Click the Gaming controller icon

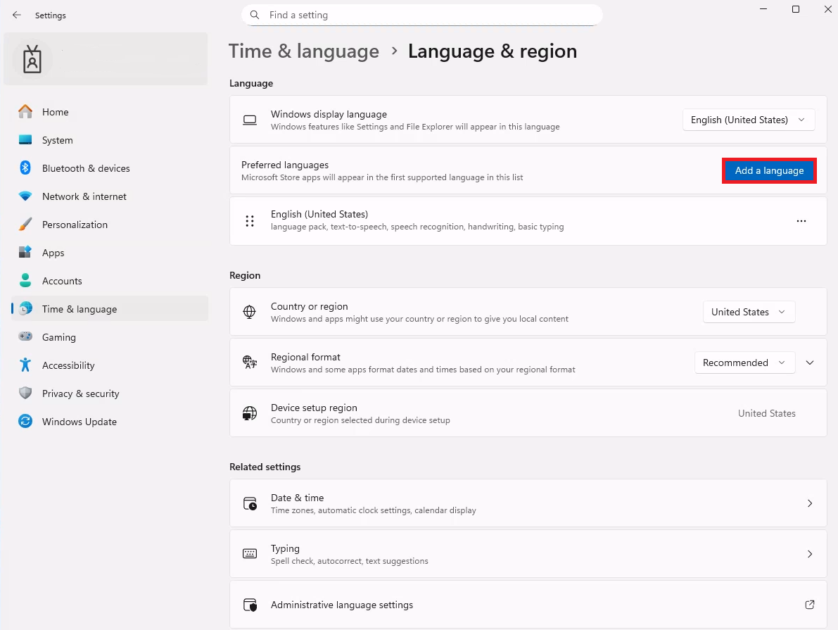point(25,337)
